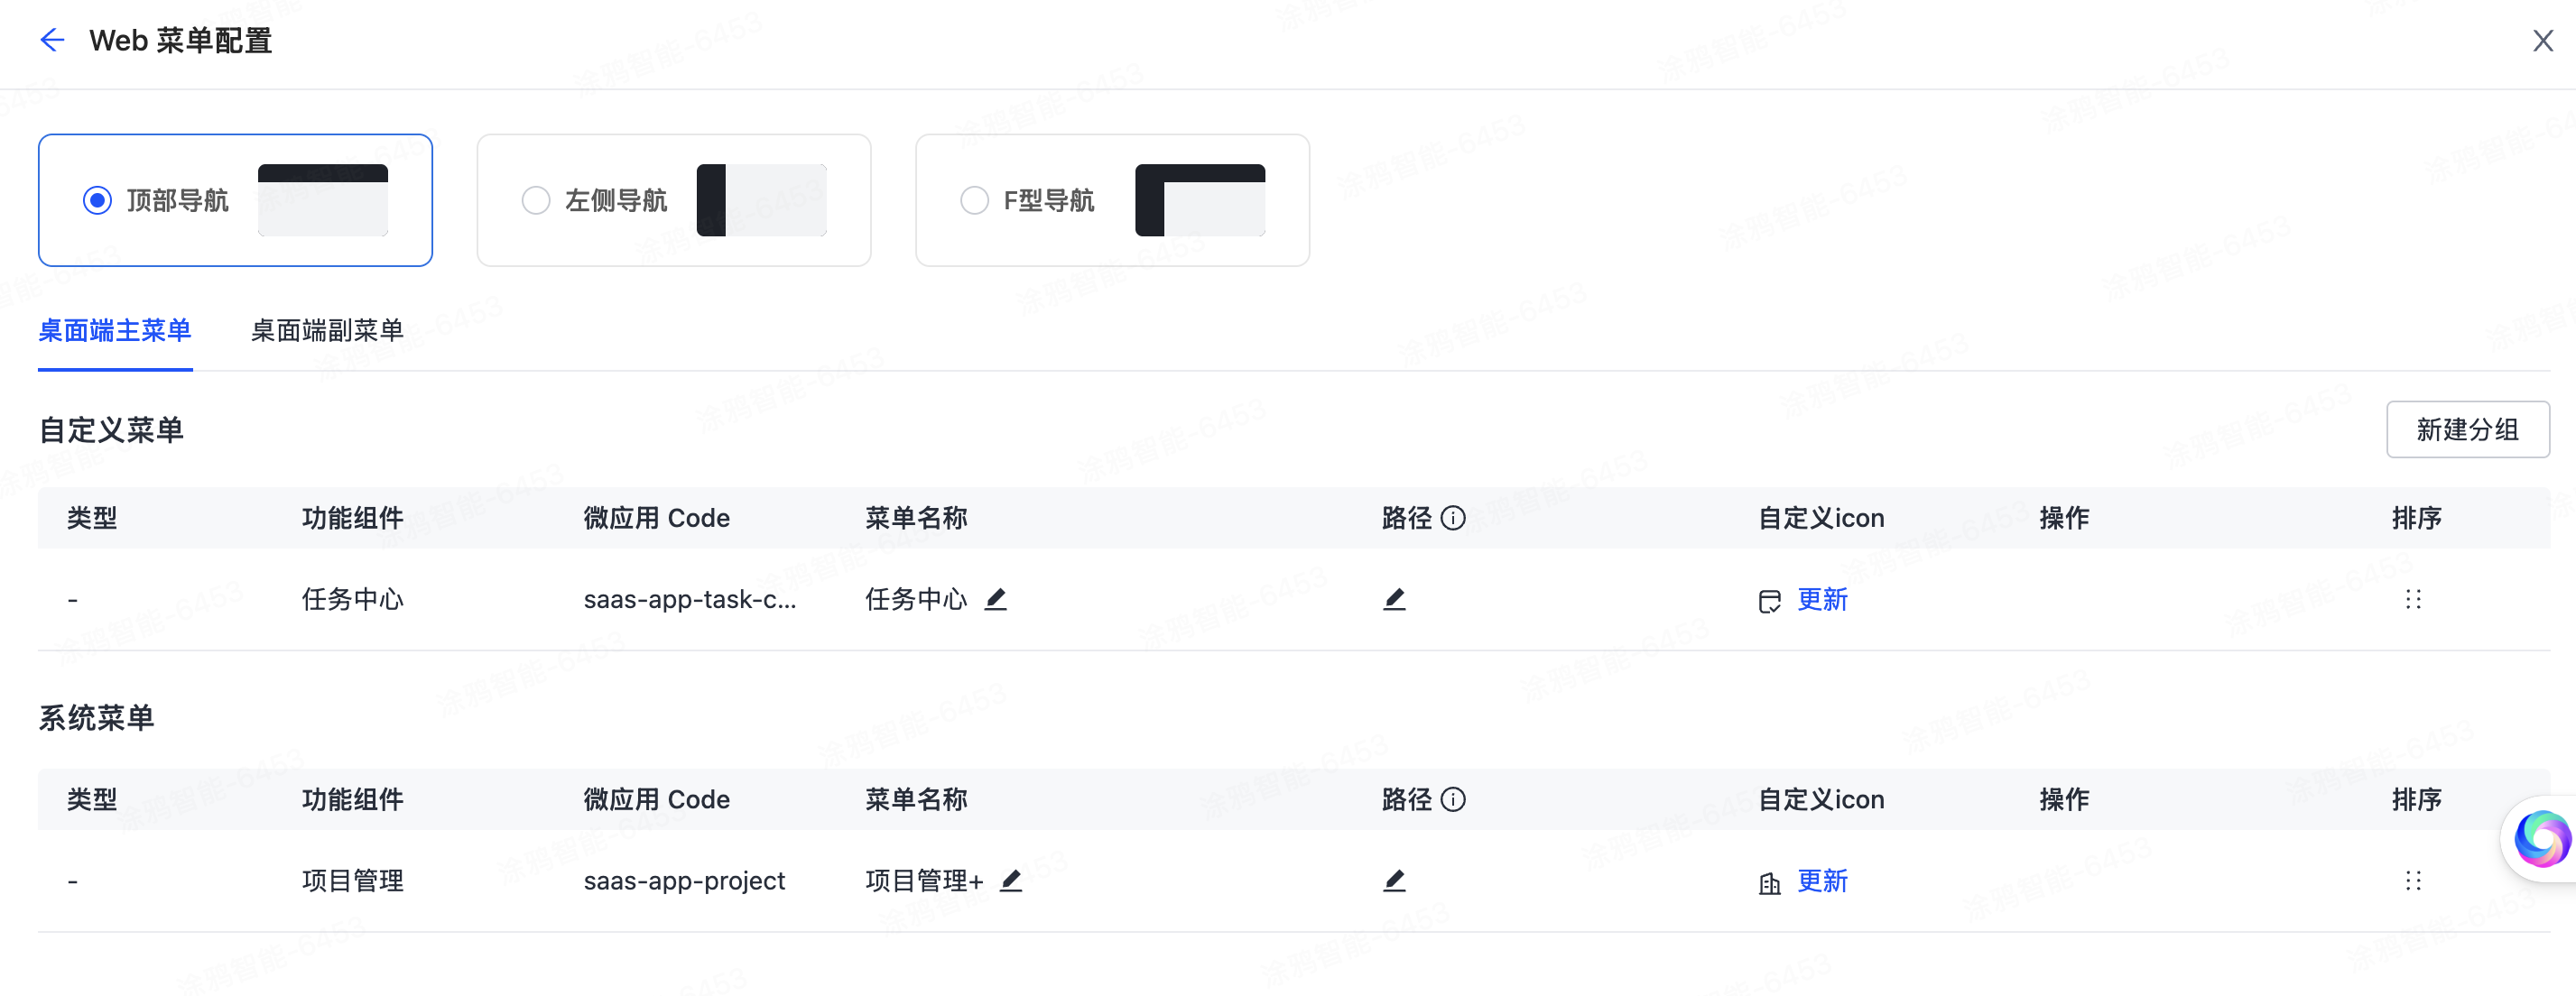Image resolution: width=2576 pixels, height=996 pixels.
Task: Click the 新建分组 button
Action: pyautogui.click(x=2467, y=430)
